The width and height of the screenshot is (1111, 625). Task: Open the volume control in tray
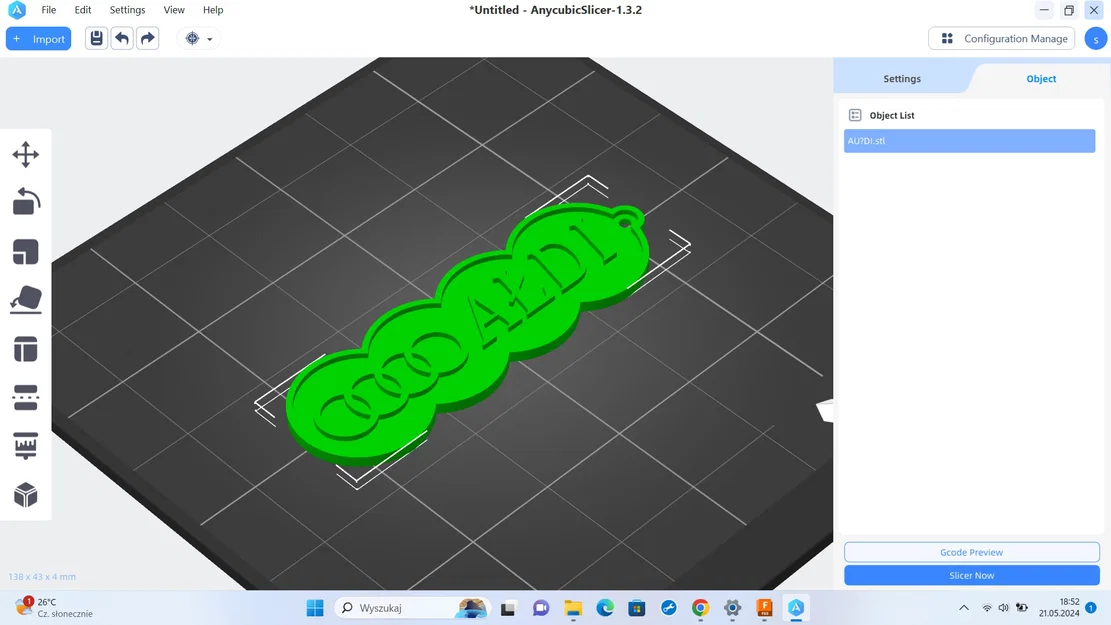click(1003, 608)
